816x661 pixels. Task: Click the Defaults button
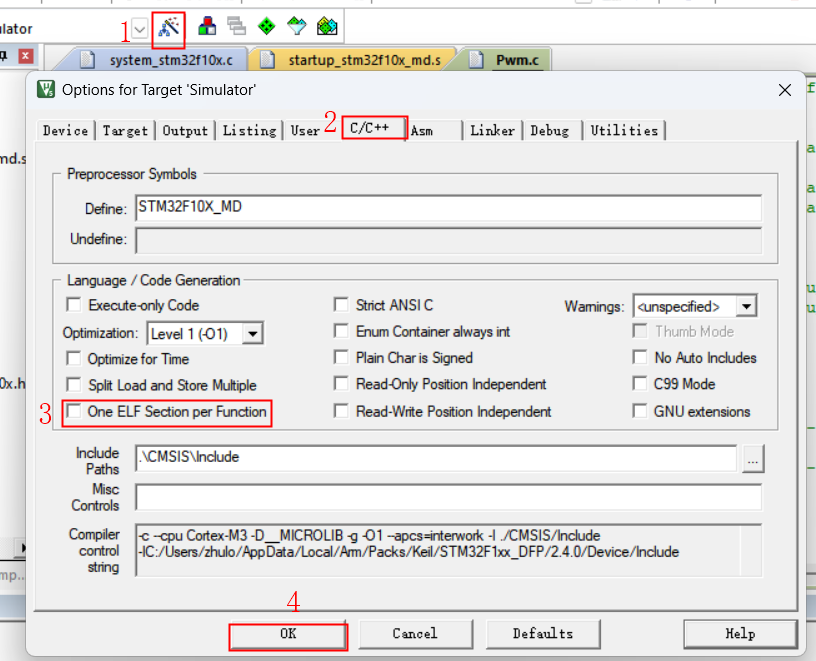(x=543, y=634)
